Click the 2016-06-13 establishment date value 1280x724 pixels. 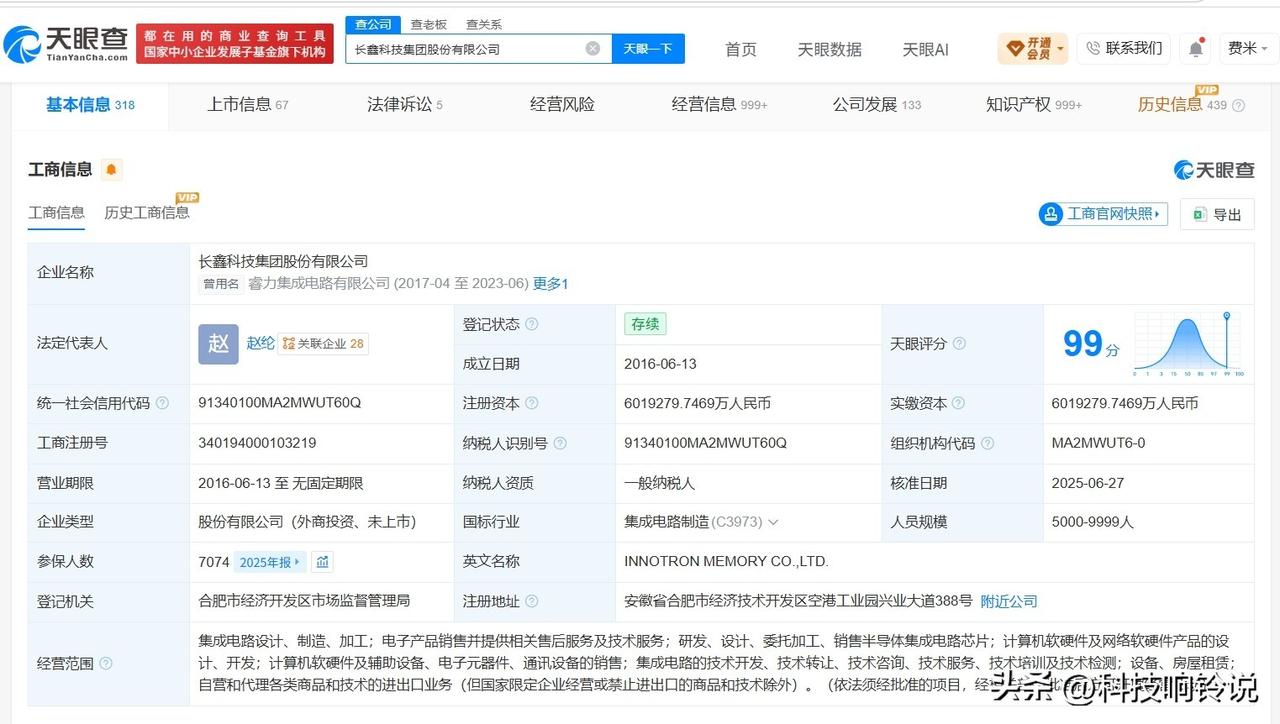pos(660,364)
